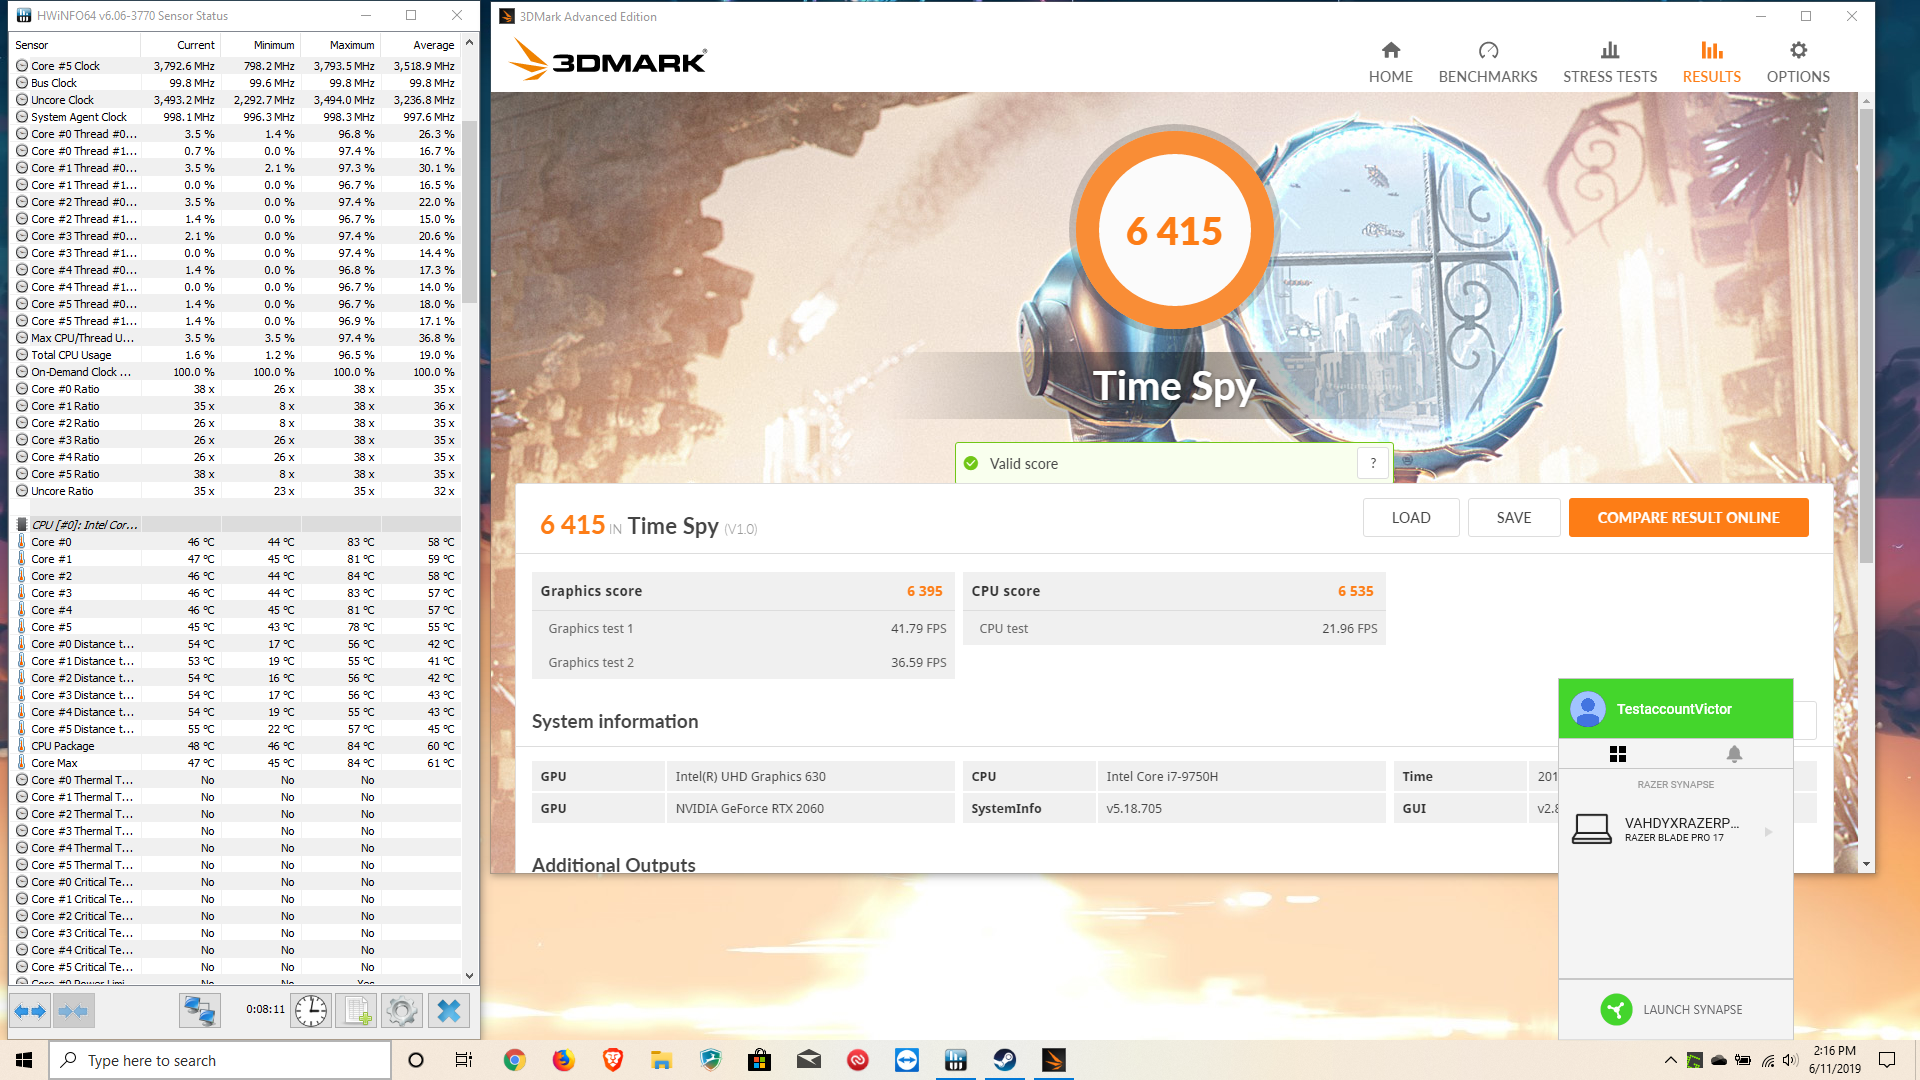Click HWiNFO scroll down arrow
The height and width of the screenshot is (1080, 1920).
(469, 976)
